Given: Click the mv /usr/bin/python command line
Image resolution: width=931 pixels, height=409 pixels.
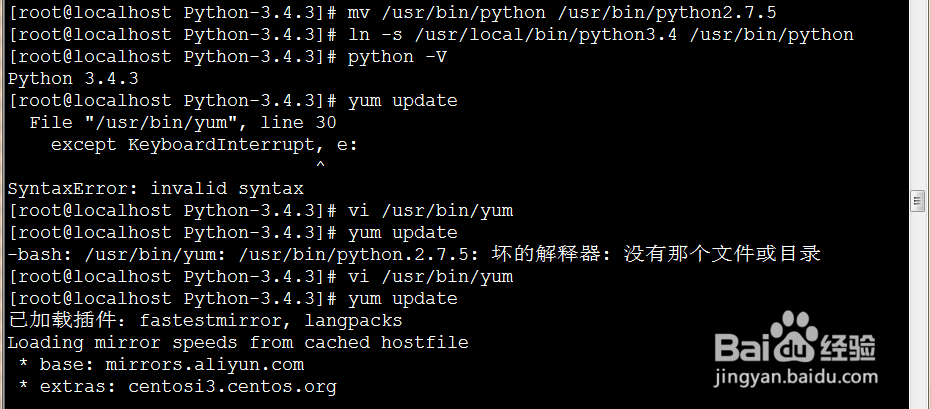Looking at the screenshot, I should coord(562,13).
